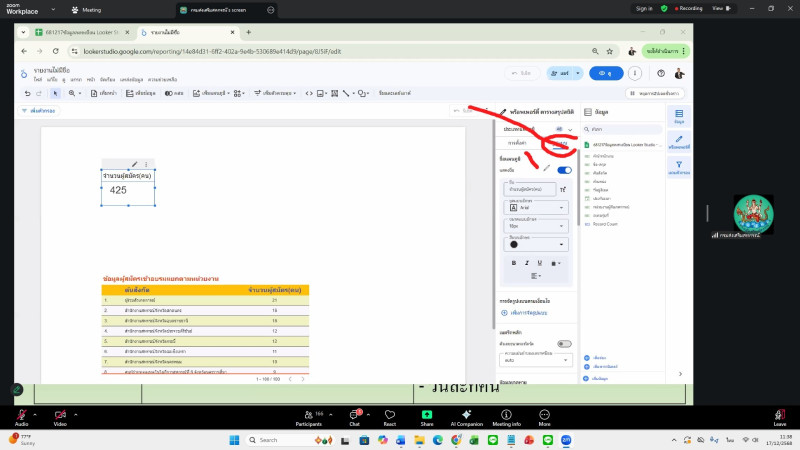800x450 pixels.
Task: Click the underline text formatting icon
Action: tap(540, 262)
